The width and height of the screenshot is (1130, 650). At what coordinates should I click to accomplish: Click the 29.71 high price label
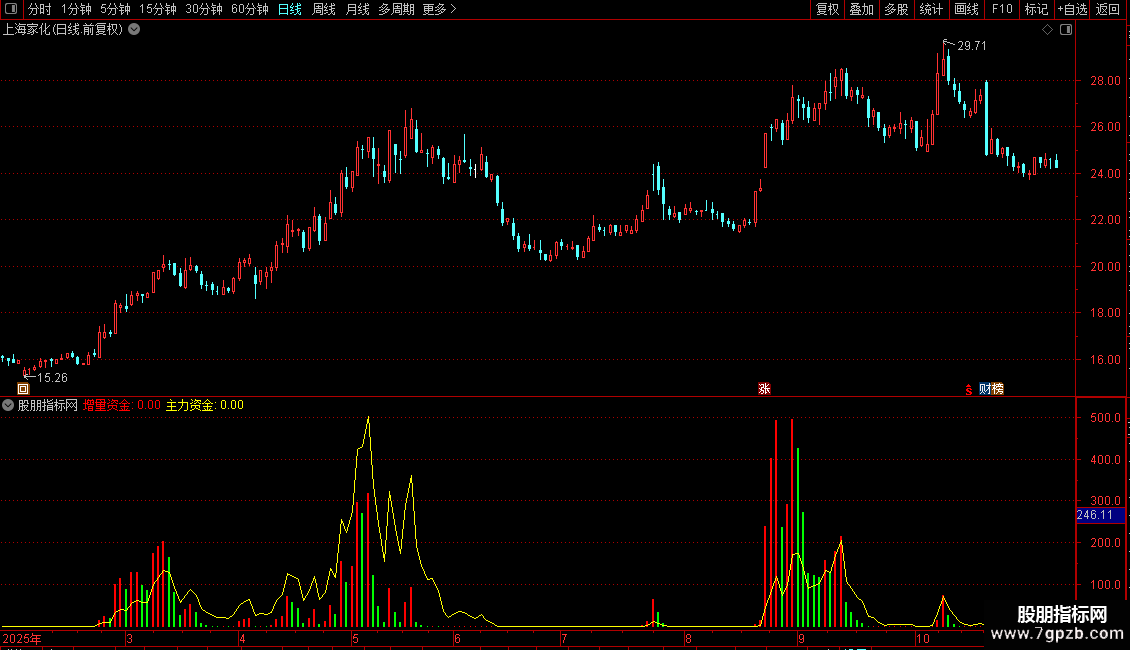tap(971, 45)
